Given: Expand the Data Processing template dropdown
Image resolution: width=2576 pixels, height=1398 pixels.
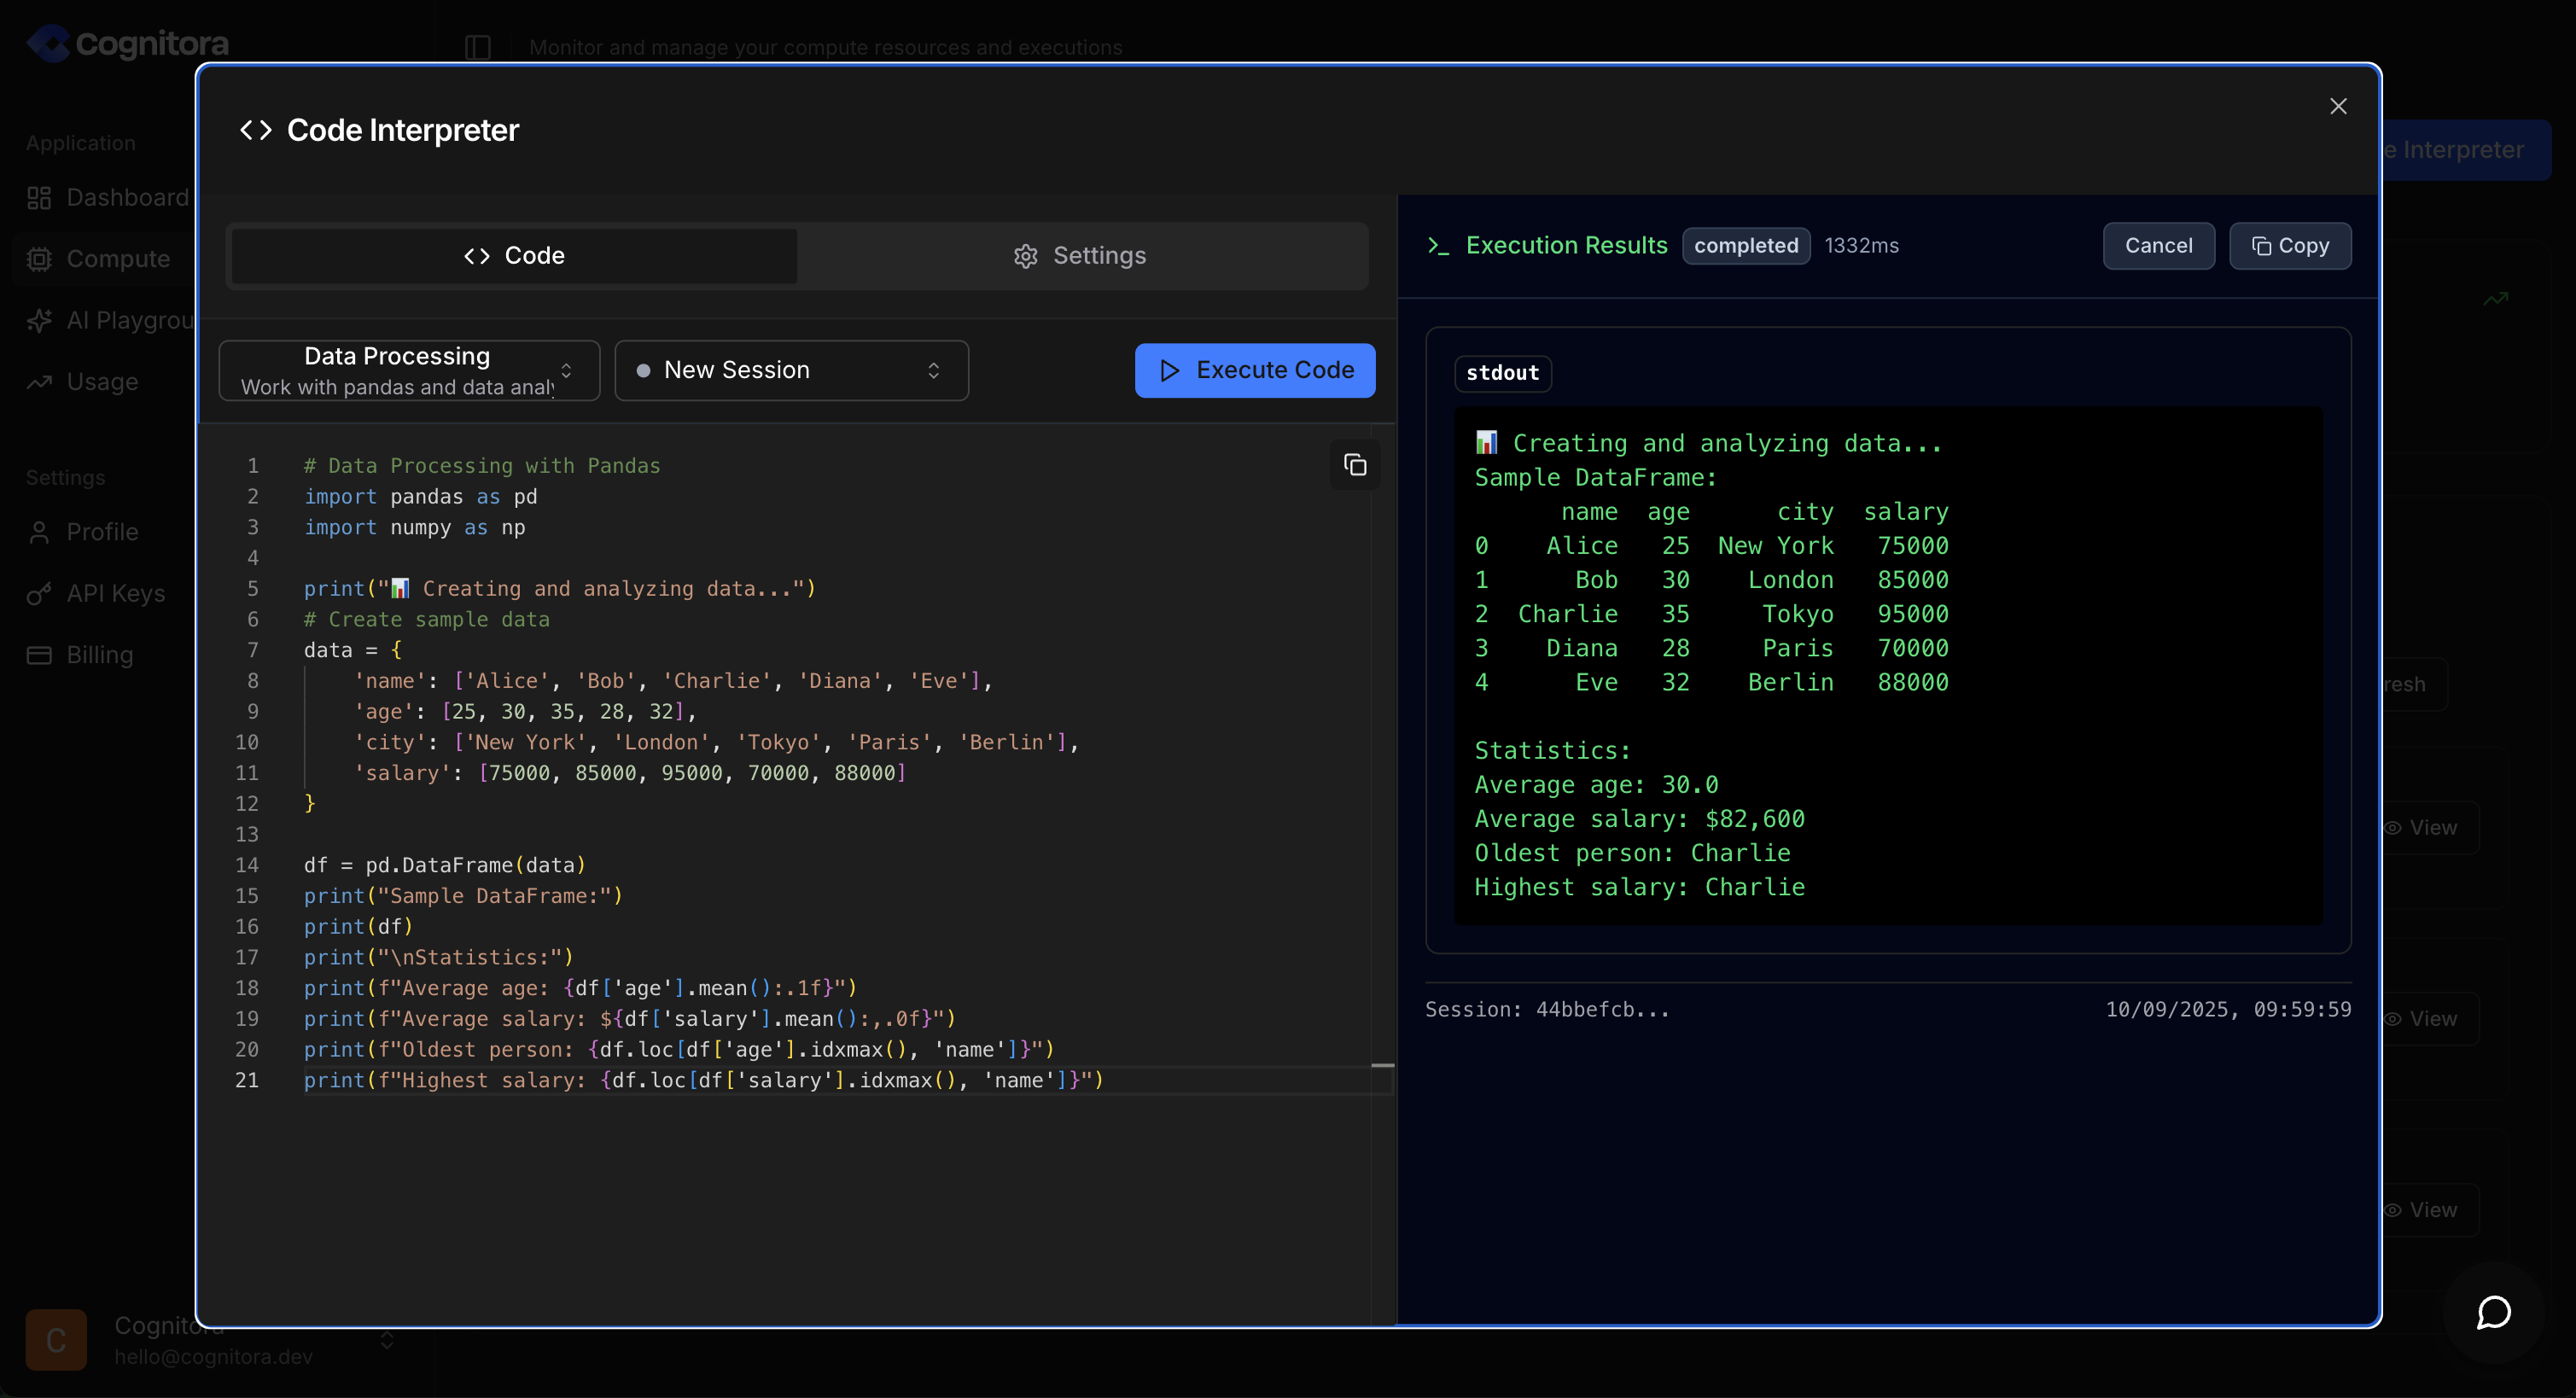Looking at the screenshot, I should (409, 370).
